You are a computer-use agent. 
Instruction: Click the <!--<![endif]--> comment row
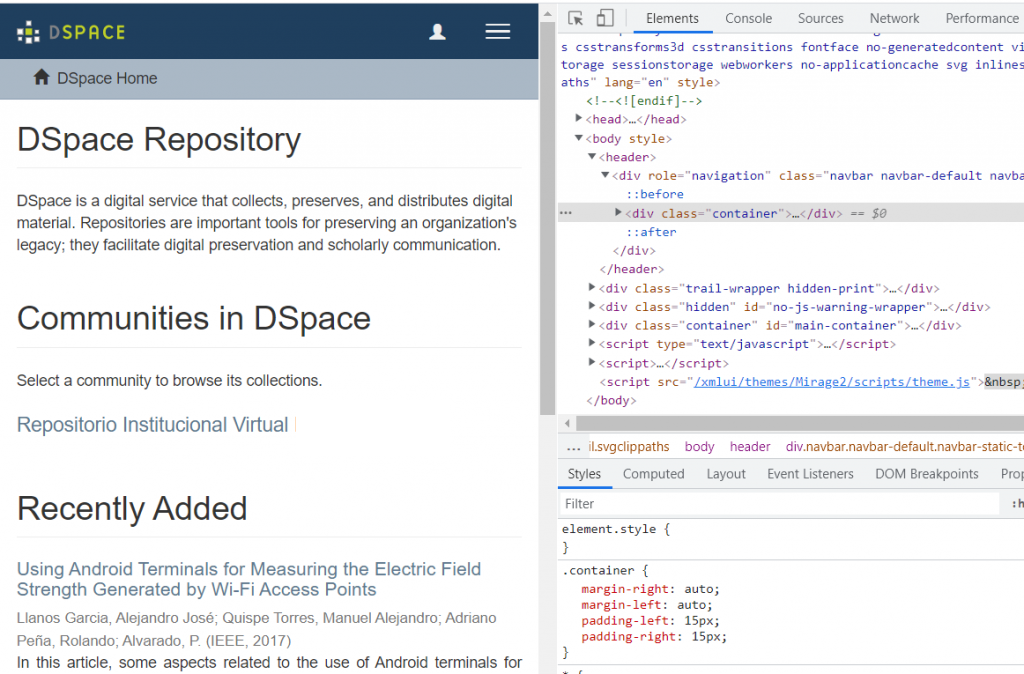click(644, 101)
